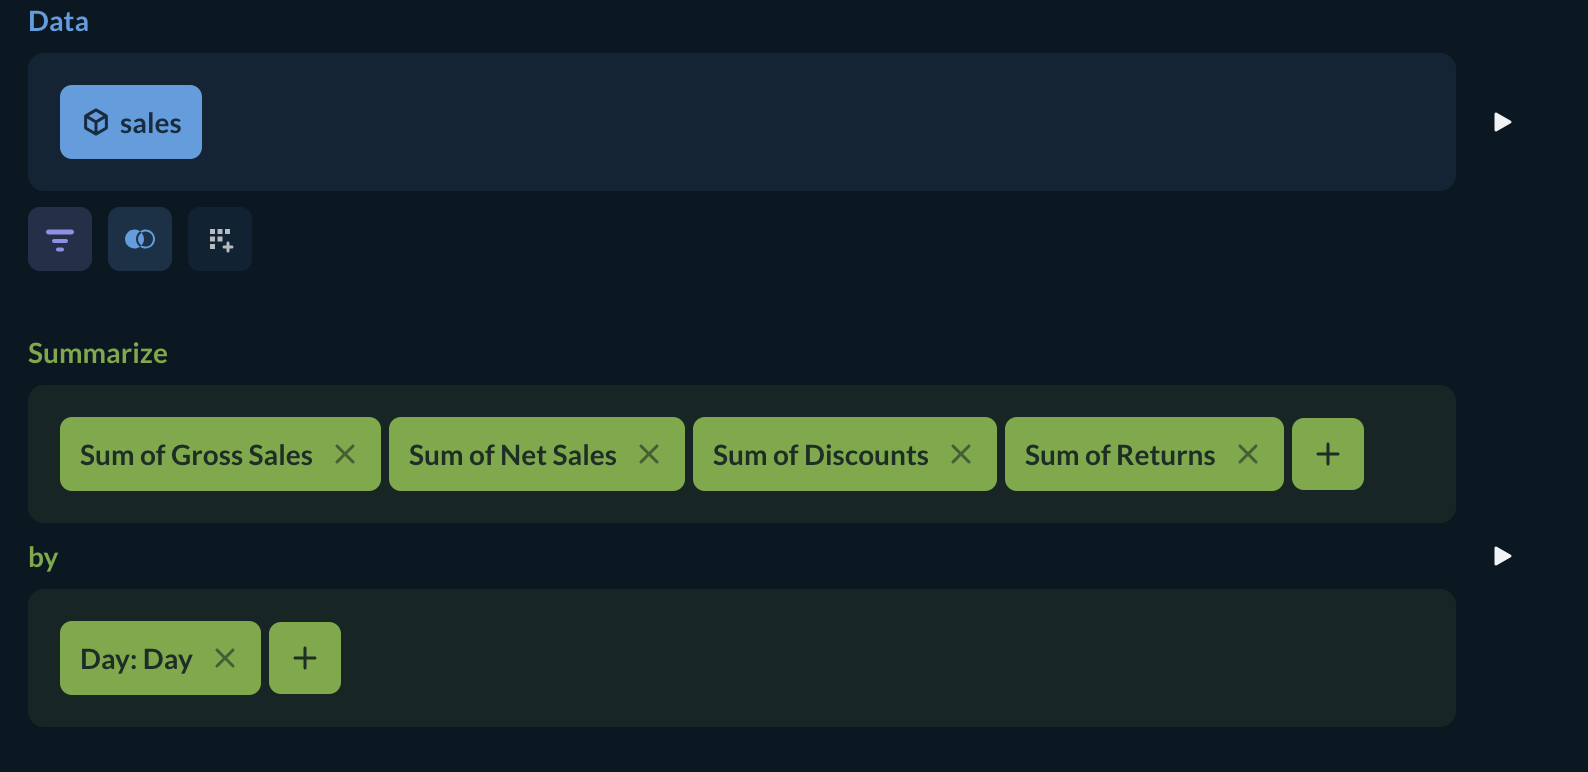Open the sales data source picker
This screenshot has width=1588, height=772.
coord(131,122)
